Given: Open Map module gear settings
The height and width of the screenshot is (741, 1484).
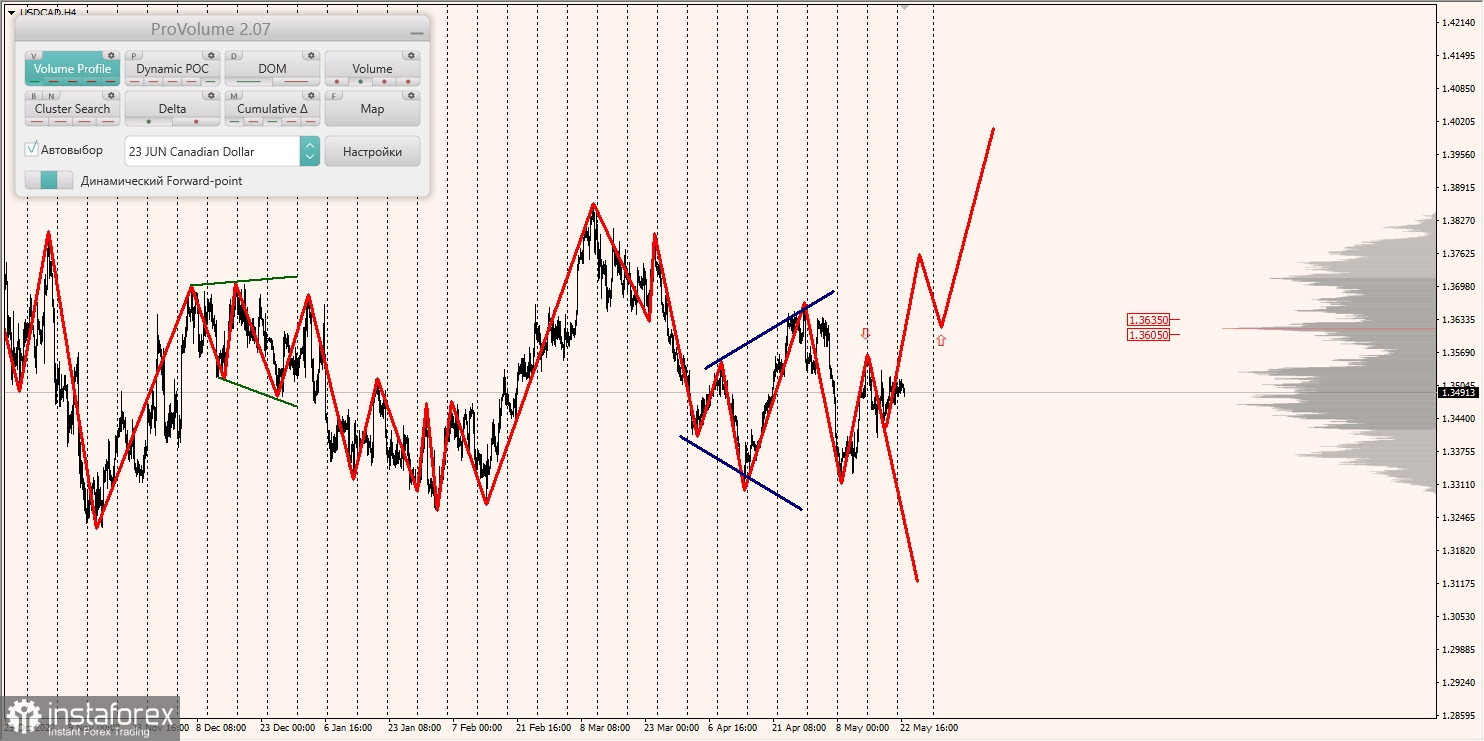Looking at the screenshot, I should pyautogui.click(x=411, y=96).
